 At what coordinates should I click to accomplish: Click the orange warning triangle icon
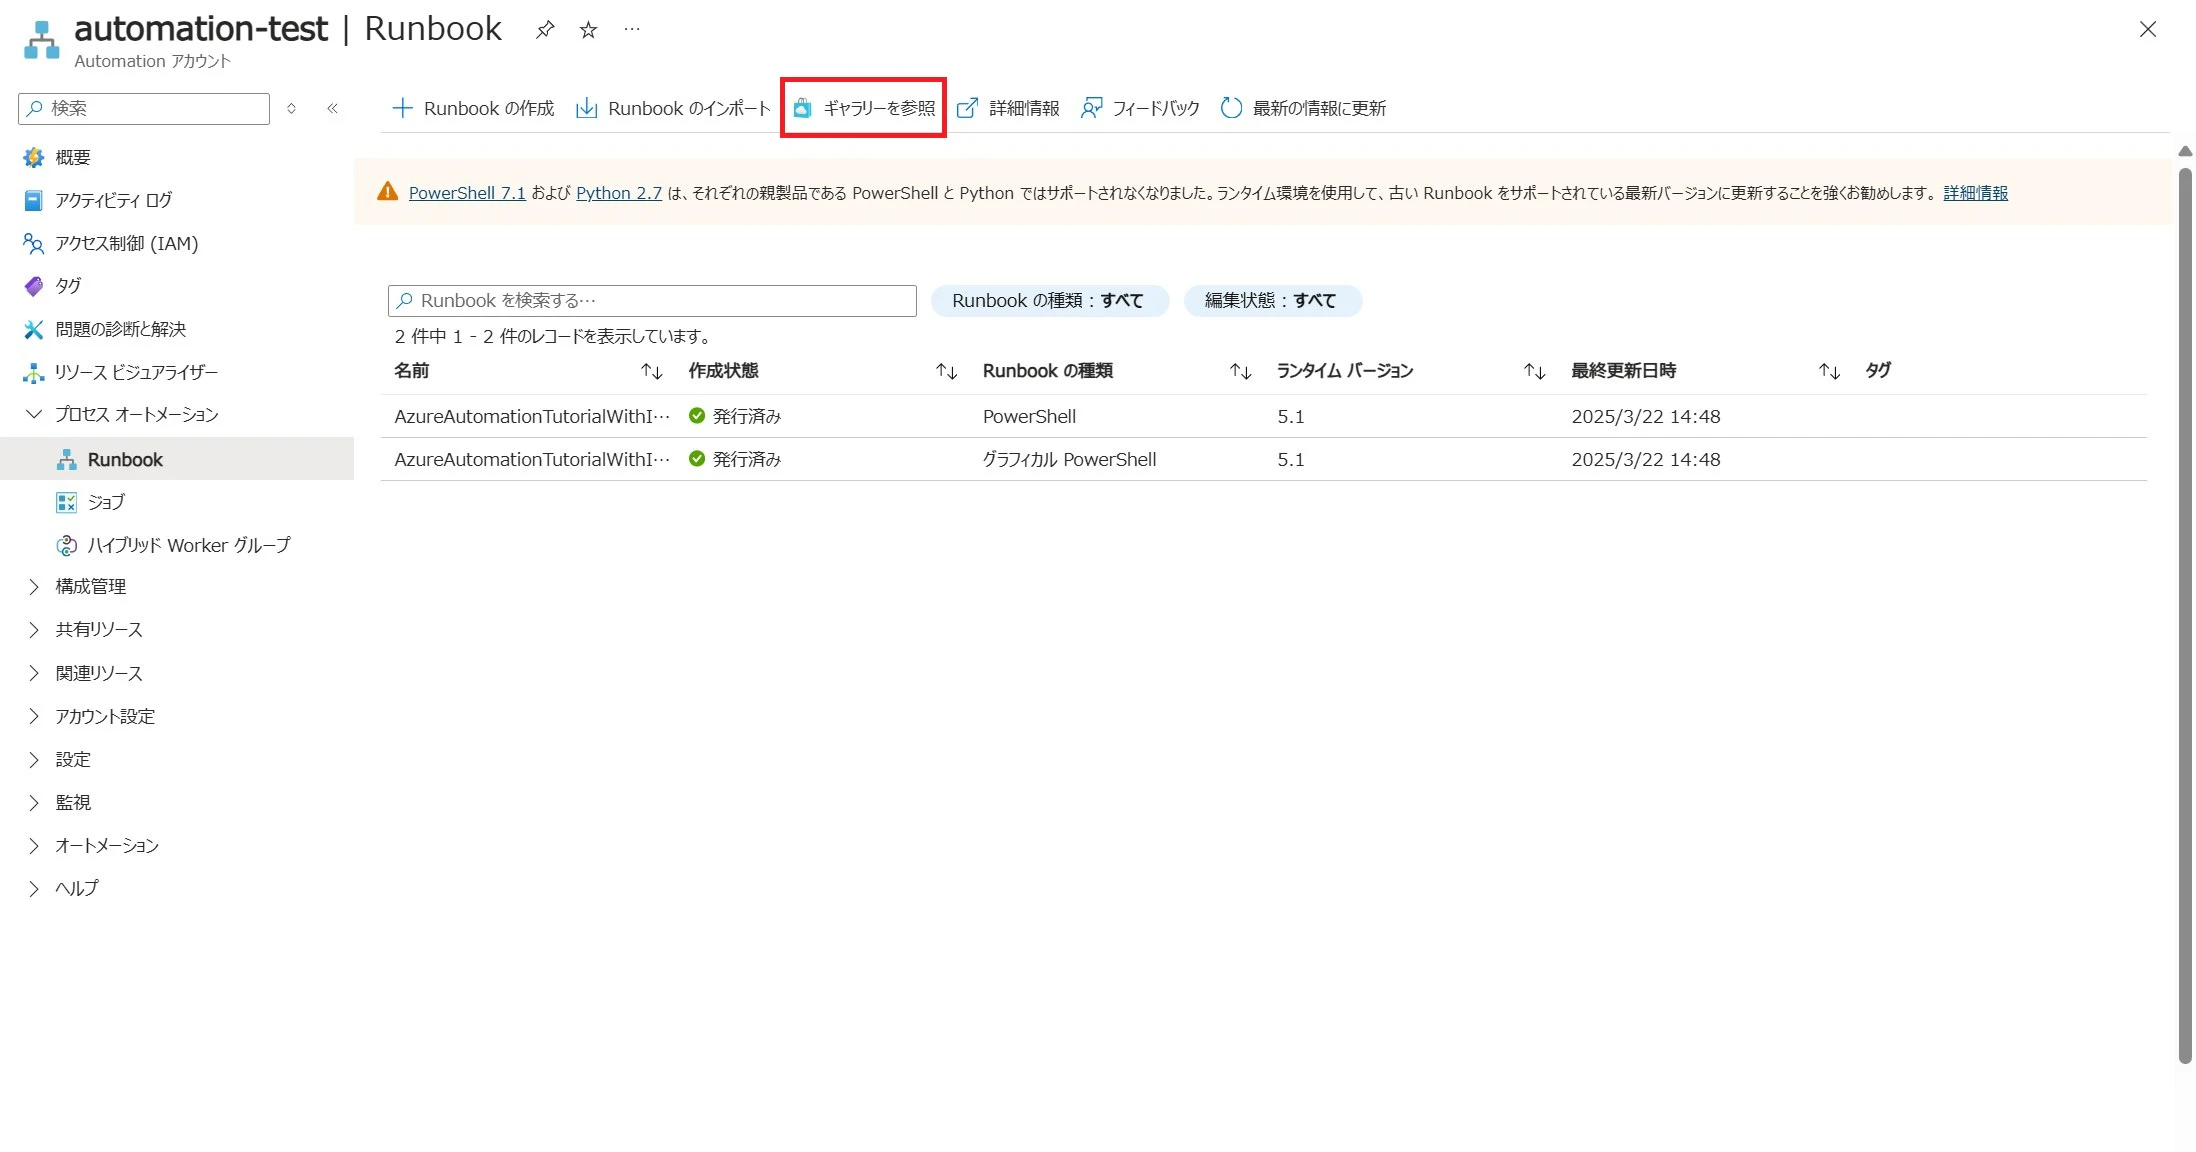click(x=388, y=192)
